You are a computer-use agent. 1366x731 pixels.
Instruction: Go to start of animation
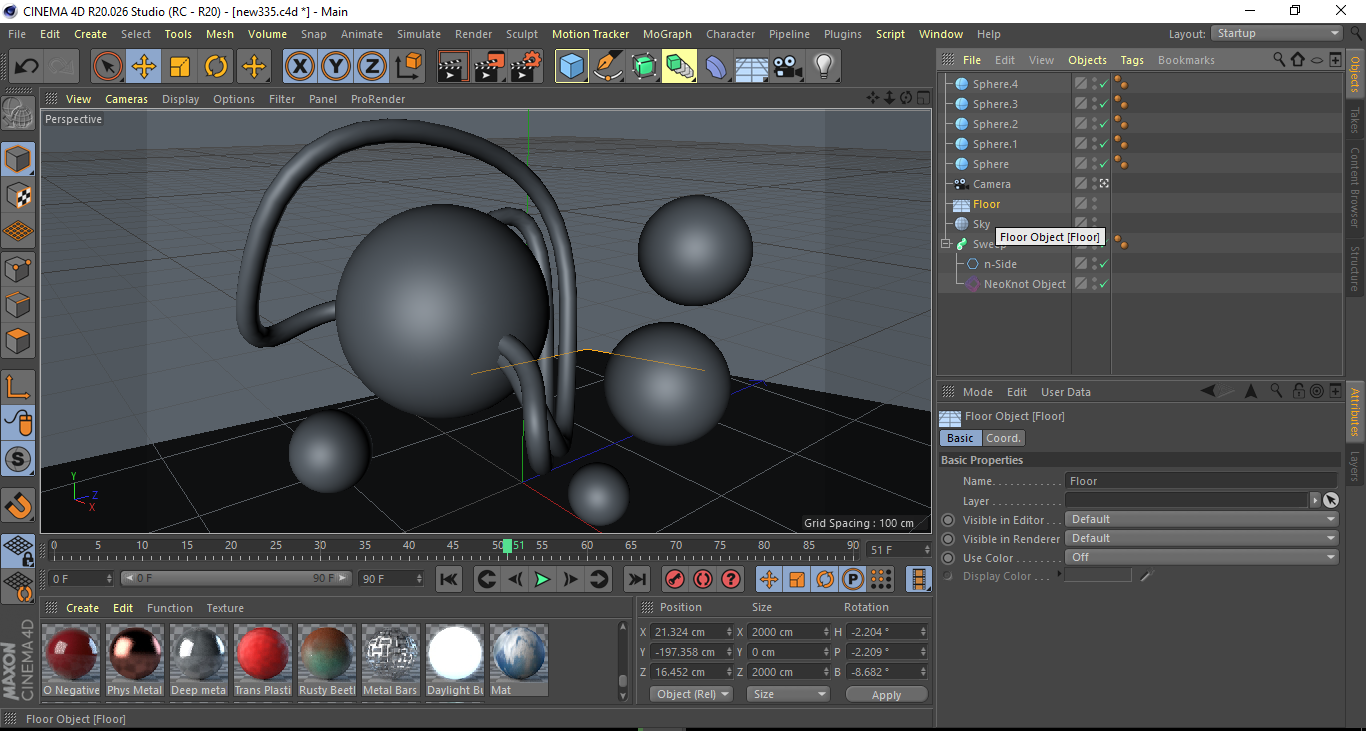tap(449, 579)
